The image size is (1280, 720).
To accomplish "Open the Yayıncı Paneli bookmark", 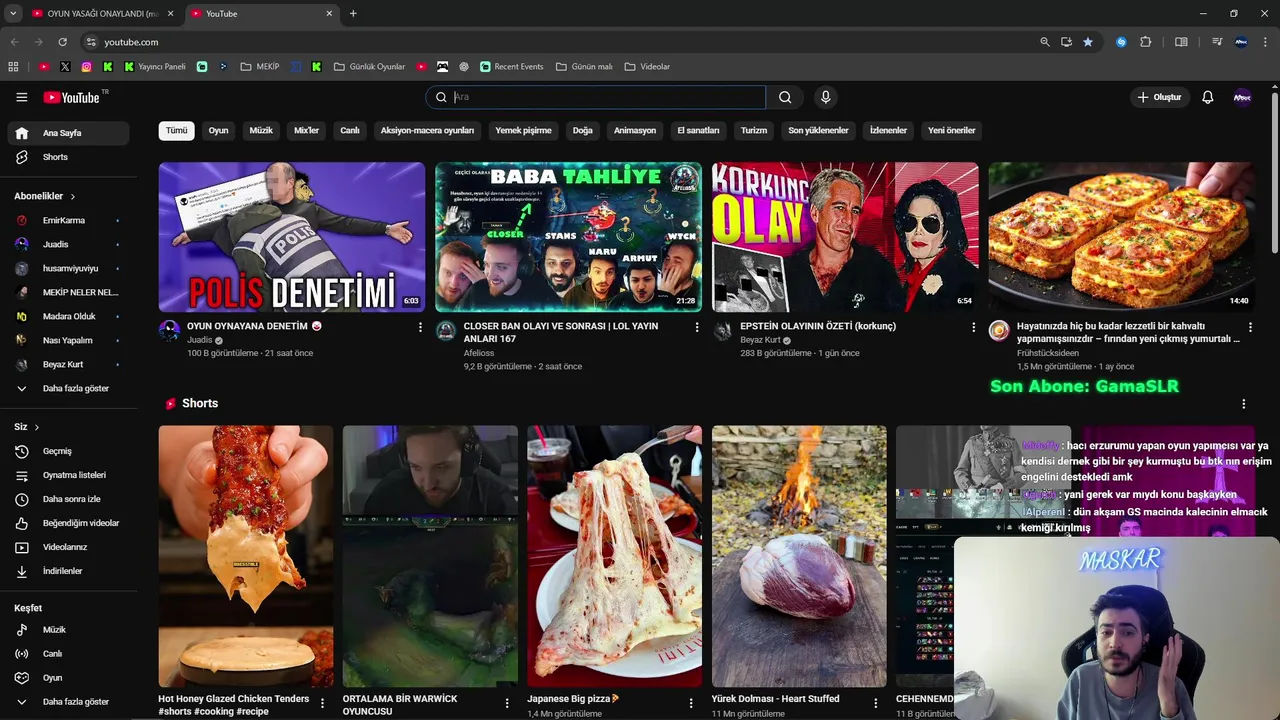I will coord(155,67).
